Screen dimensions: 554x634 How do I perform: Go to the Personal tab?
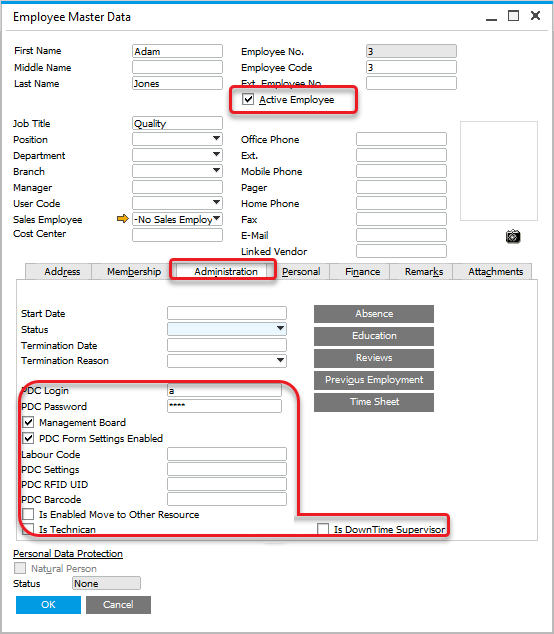tap(301, 271)
